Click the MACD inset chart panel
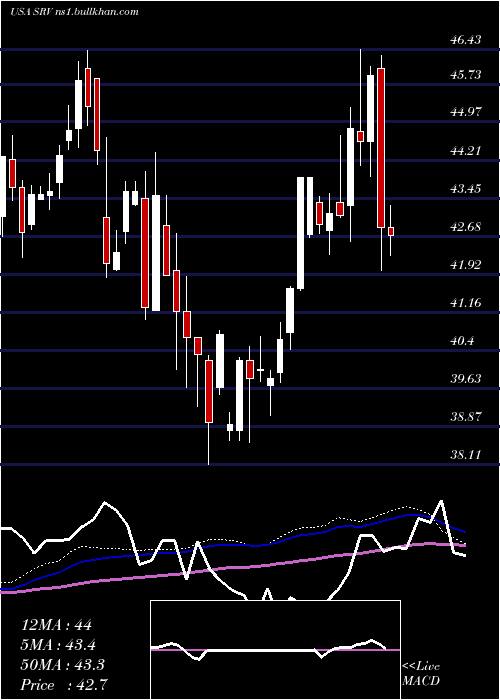Image resolution: width=500 pixels, height=700 pixels. (x=275, y=650)
